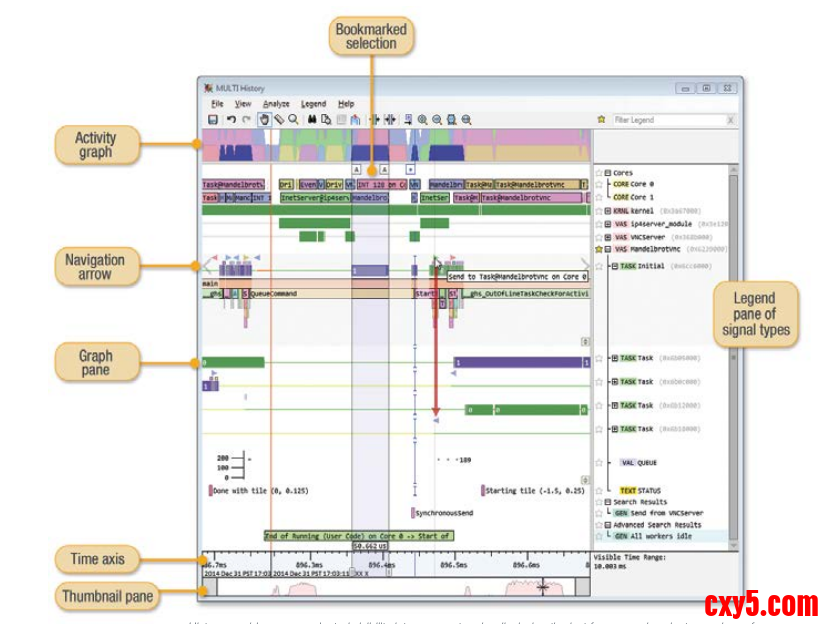The image size is (823, 624).
Task: Select GEN Send from VNCServer entry
Action: point(659,513)
